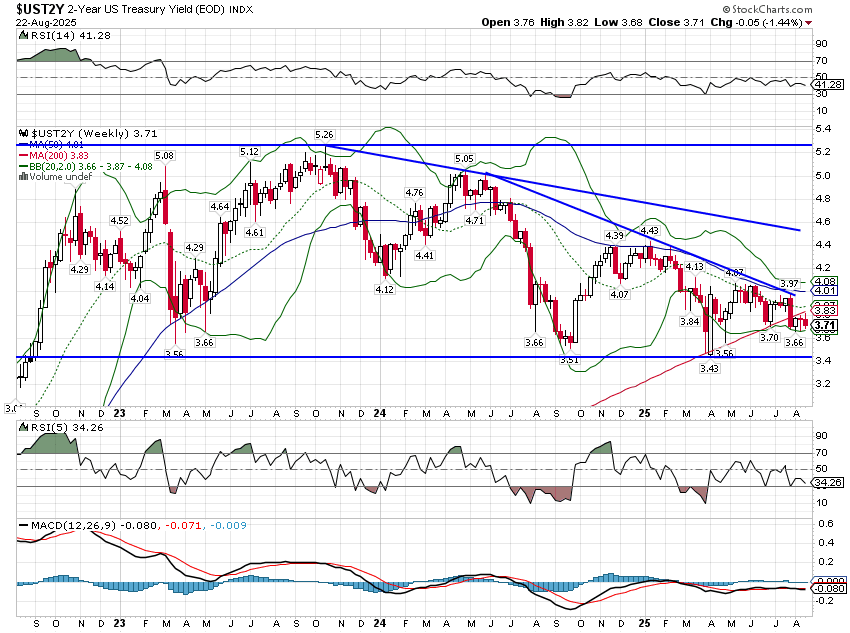Click the 4.64 price label
This screenshot has height=633, width=850.
coord(220,206)
